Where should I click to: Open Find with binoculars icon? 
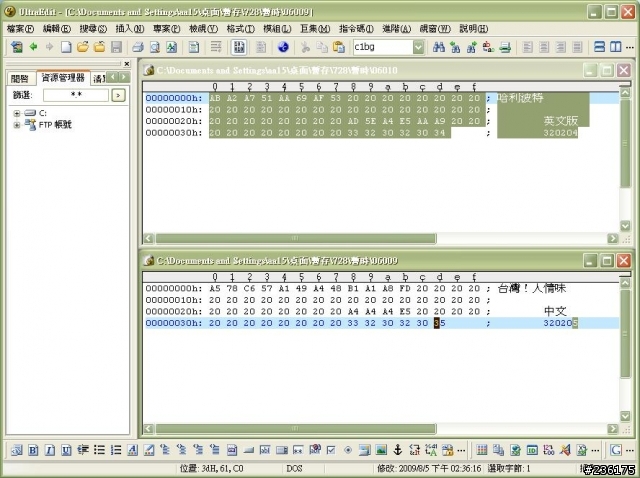[x=439, y=47]
